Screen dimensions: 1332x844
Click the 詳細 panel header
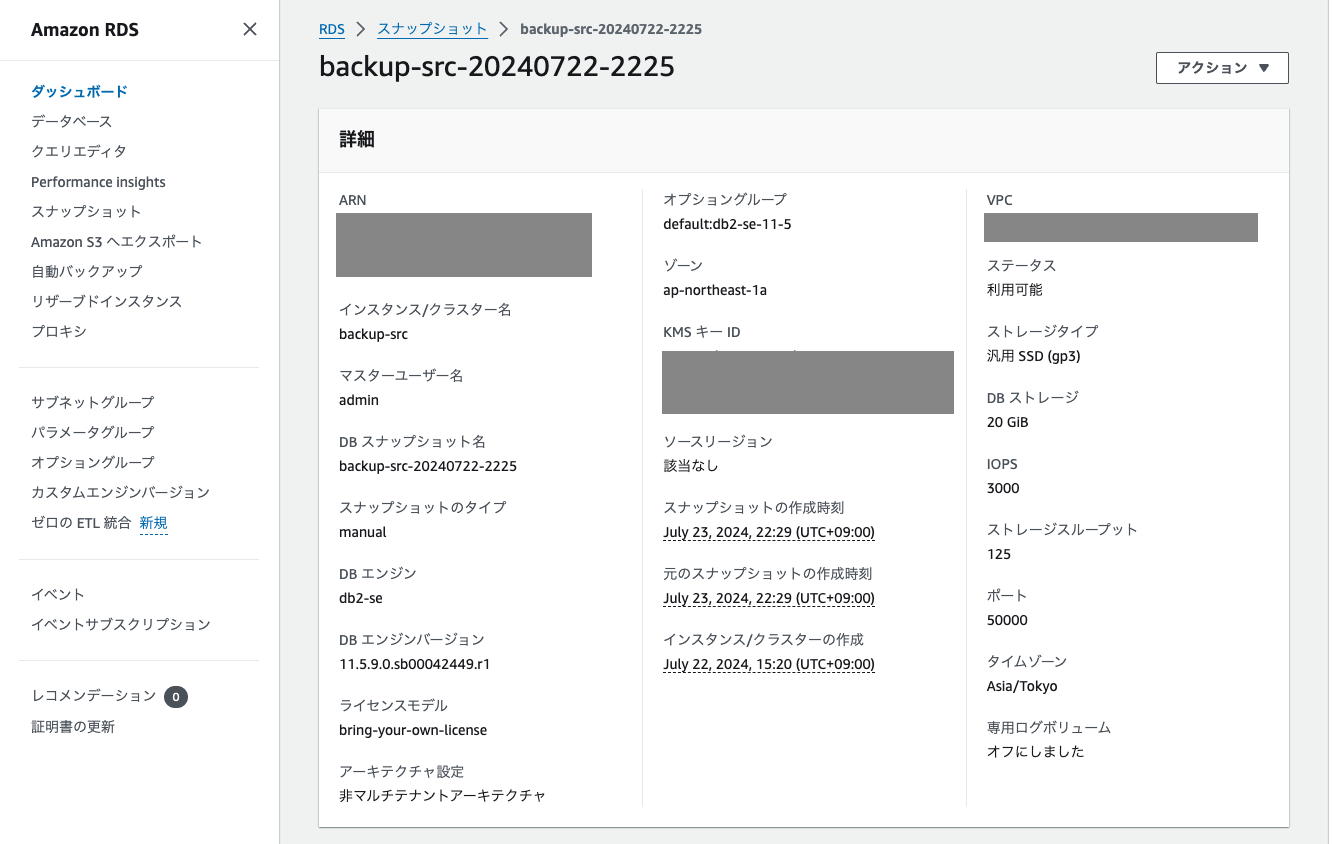tap(804, 140)
